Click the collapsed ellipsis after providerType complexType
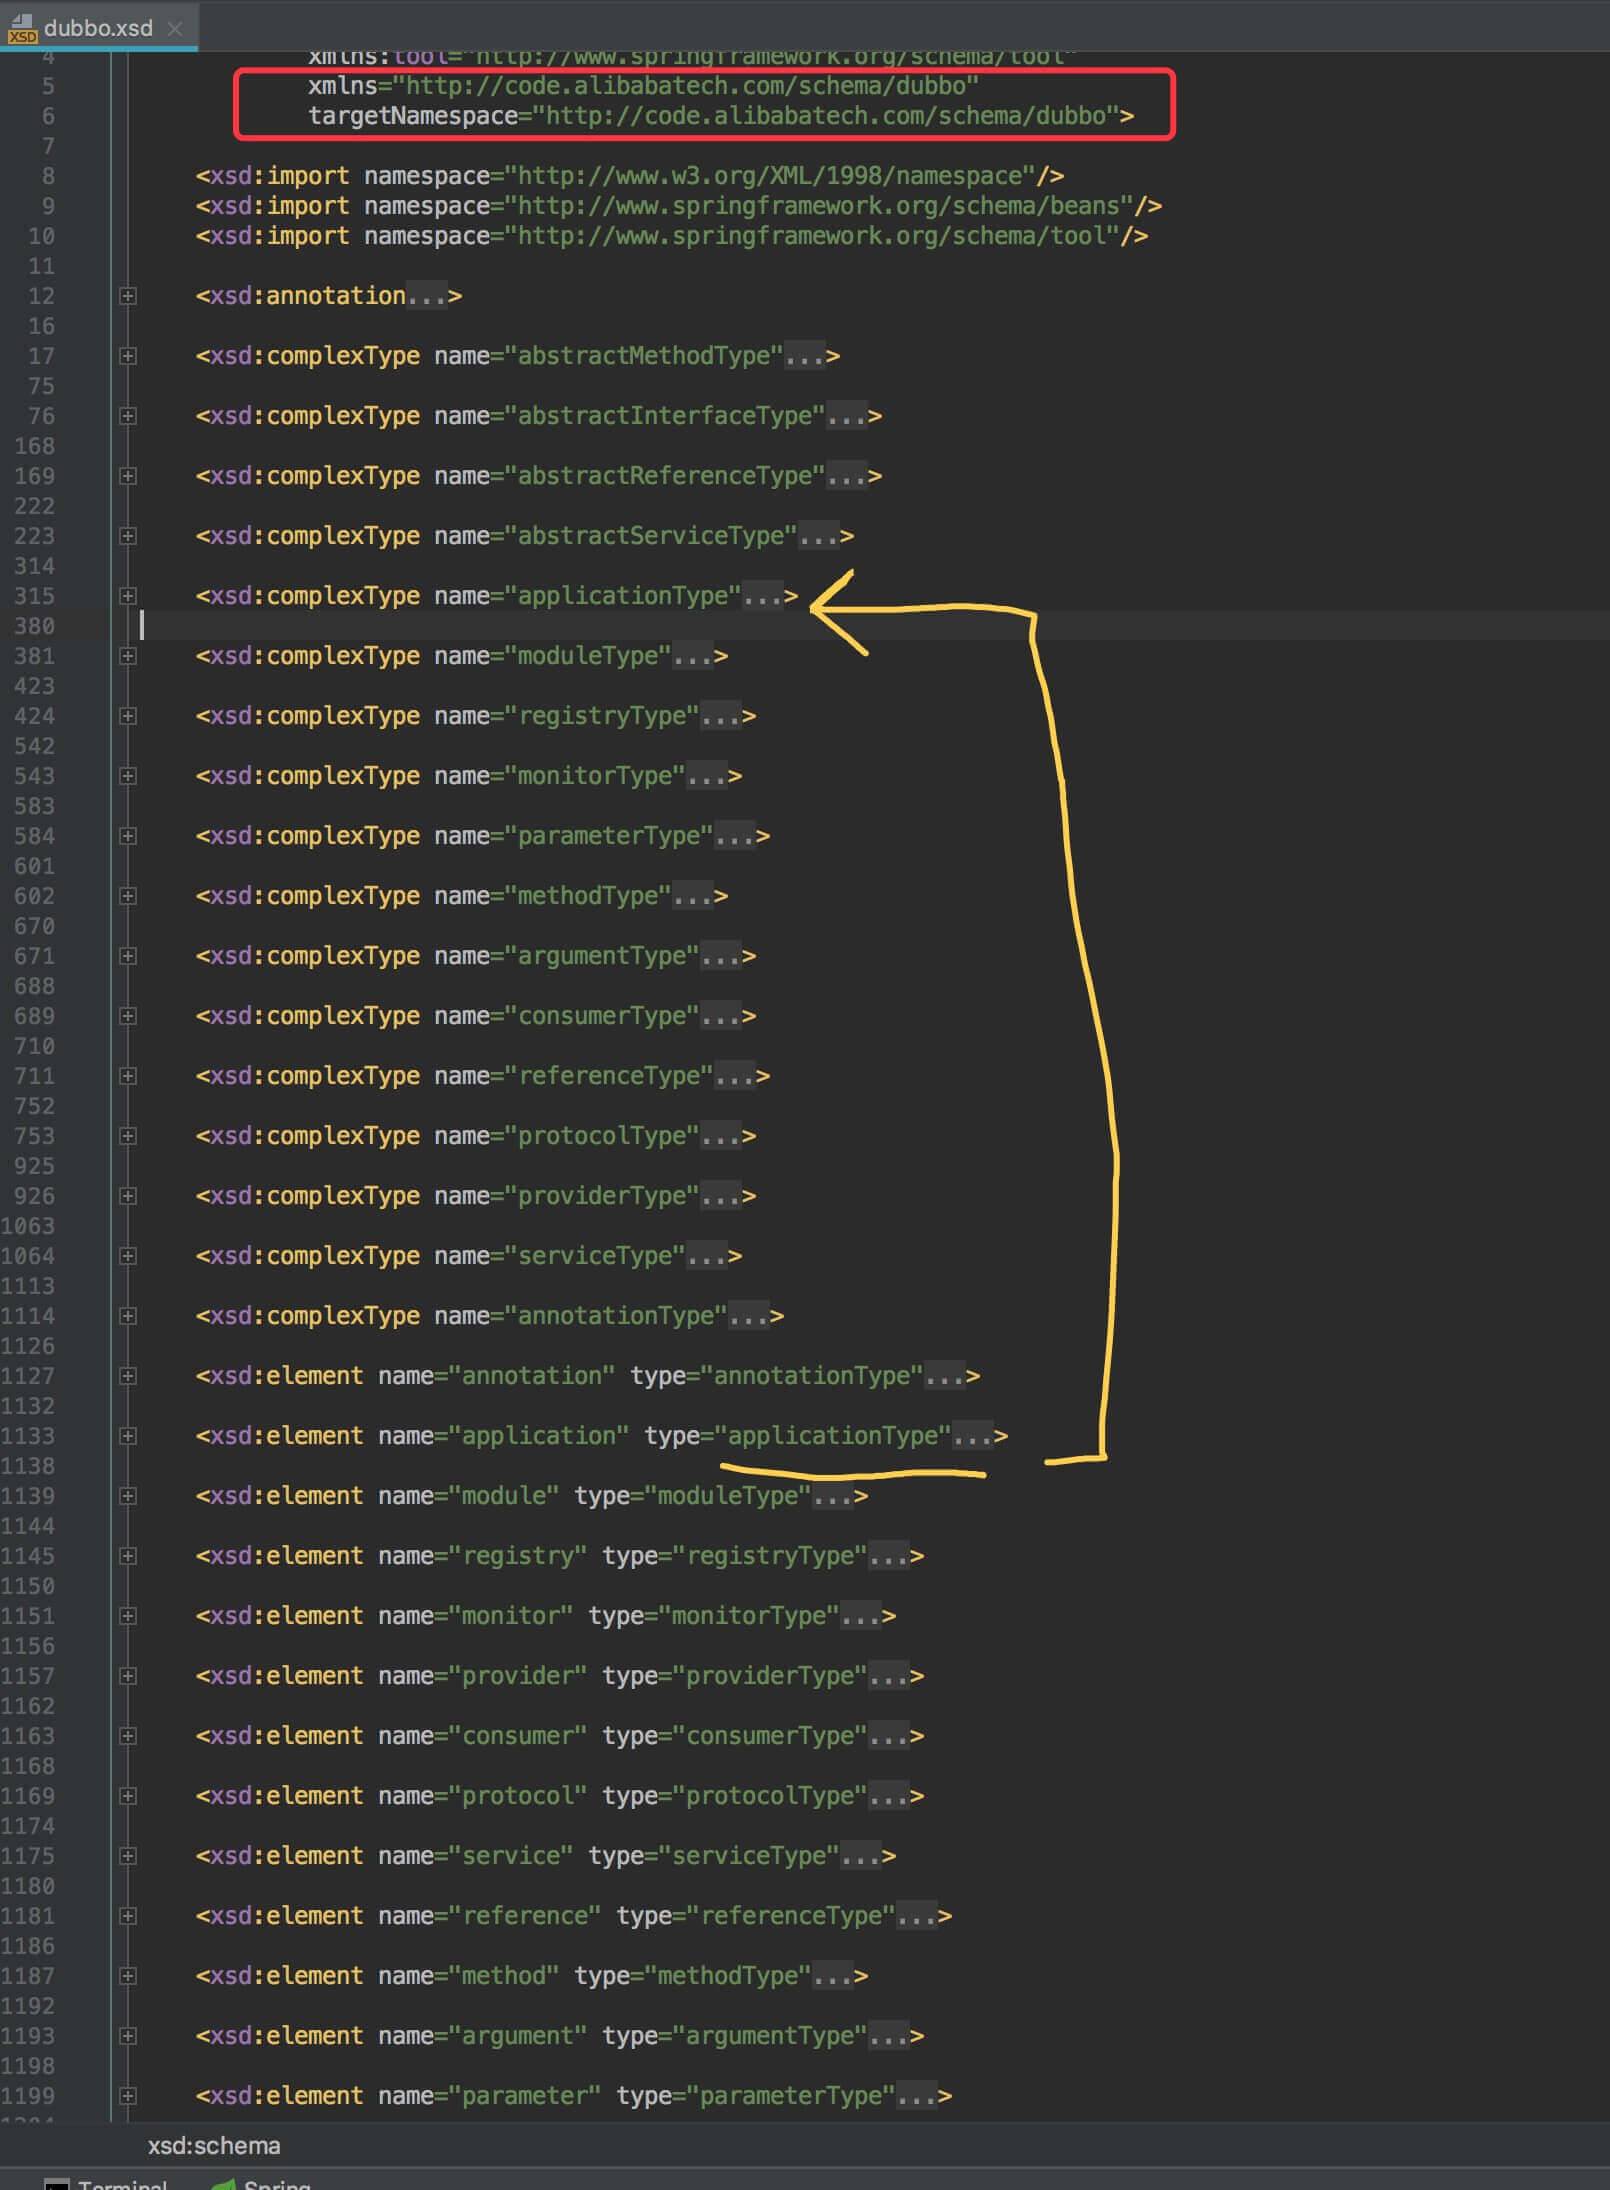The width and height of the screenshot is (1610, 2190). (x=720, y=1196)
